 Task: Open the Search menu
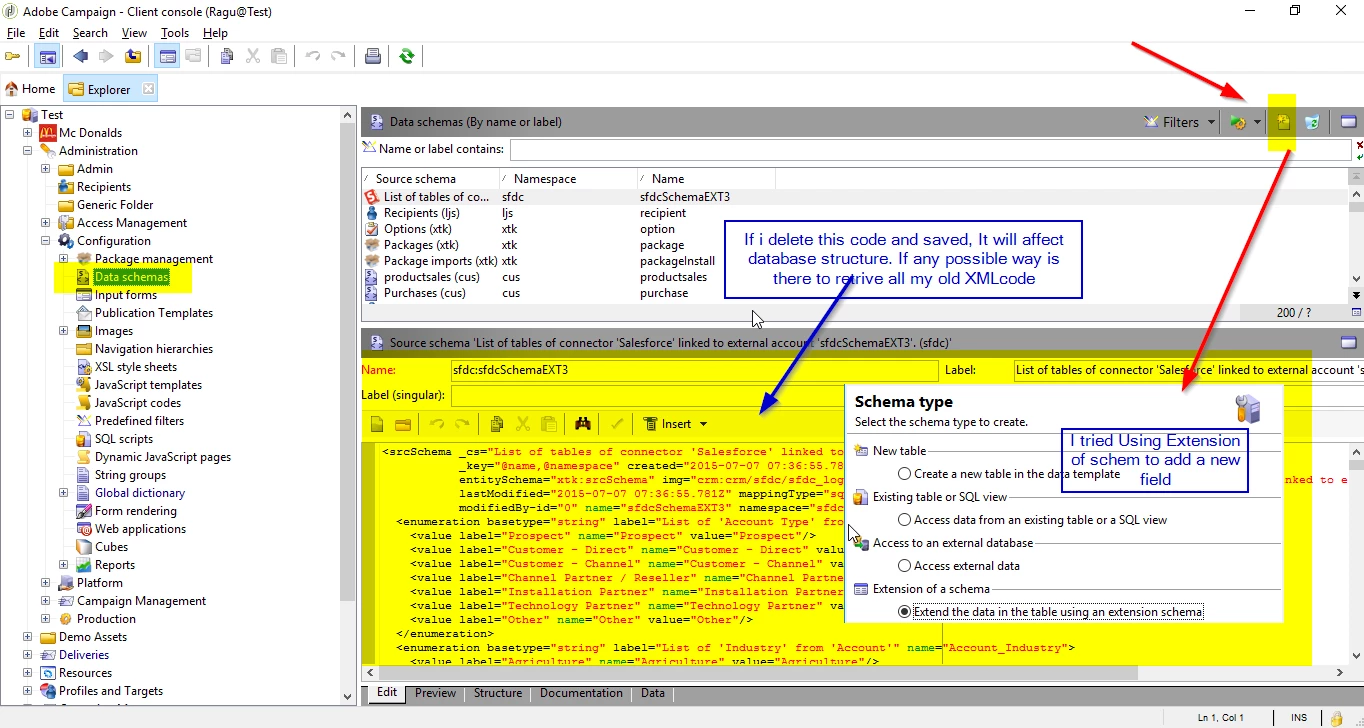(90, 33)
